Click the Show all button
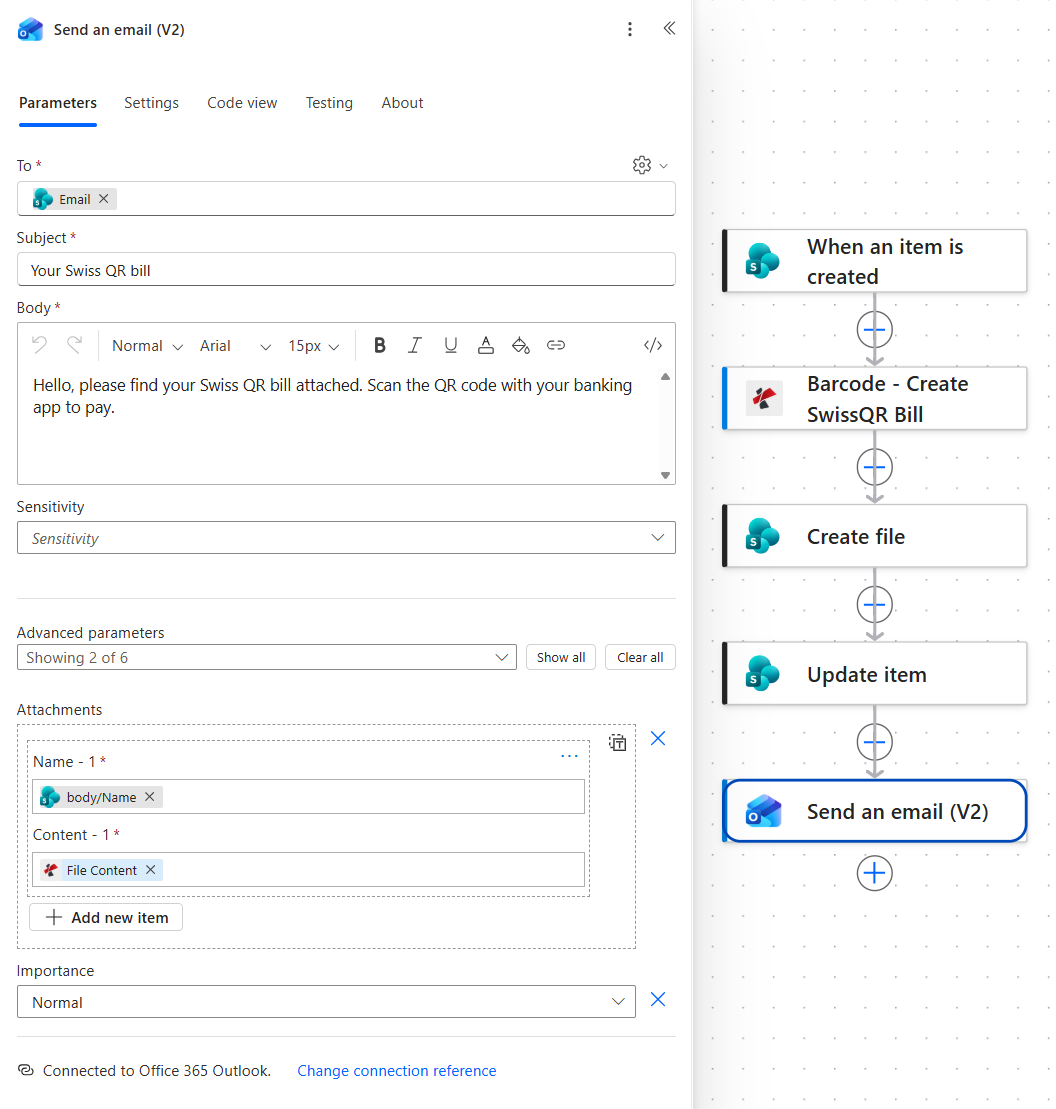The image size is (1056, 1109). point(561,657)
